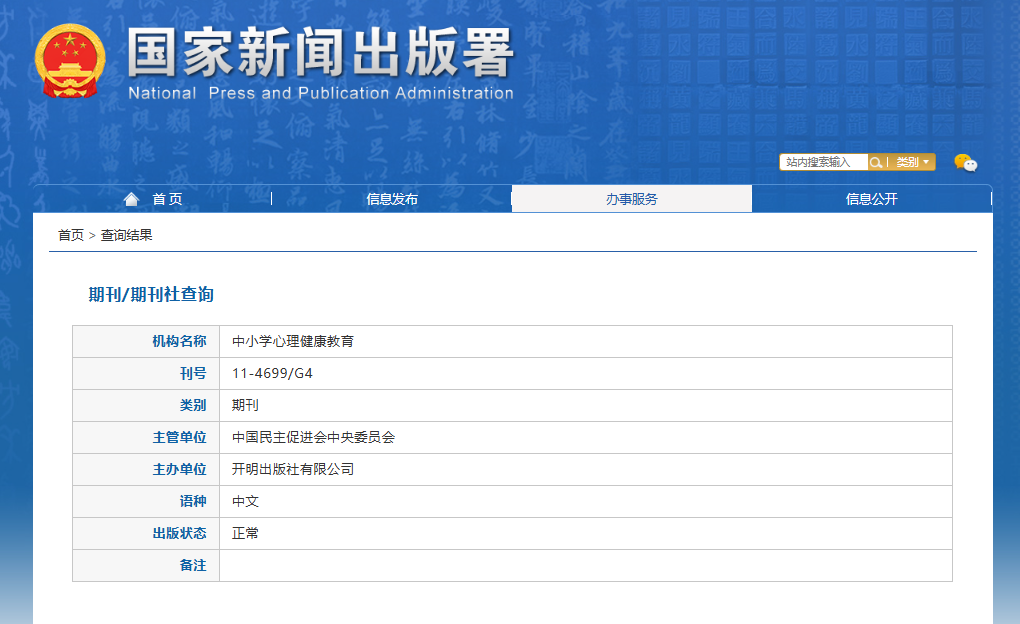Screen dimensions: 1020x624
Task: Focus the 站内搜索输入 search field
Action: coord(822,162)
